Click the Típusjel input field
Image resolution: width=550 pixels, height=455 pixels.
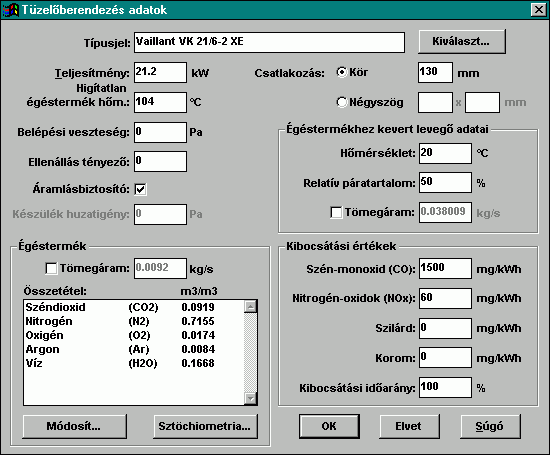pos(269,42)
